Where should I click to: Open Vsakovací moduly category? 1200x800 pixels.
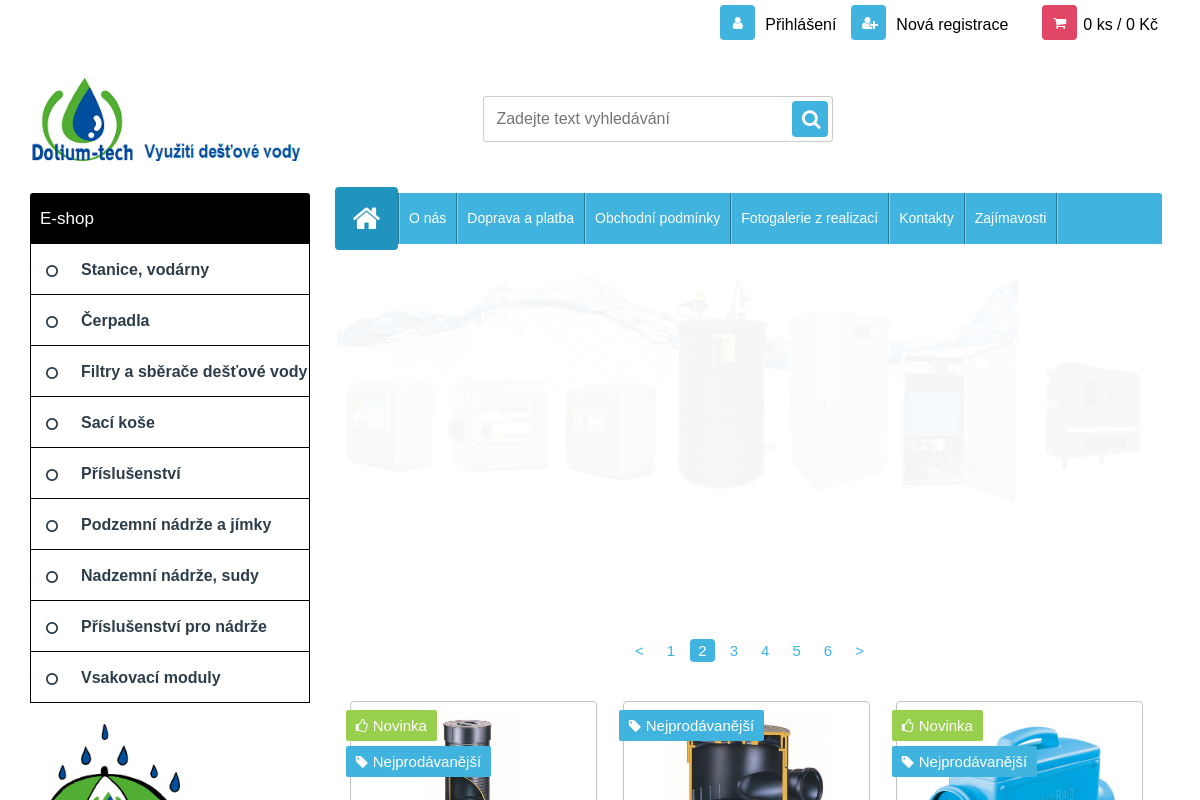tap(150, 678)
